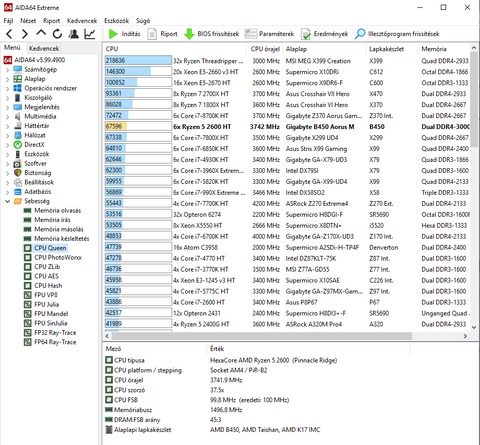The width and height of the screenshot is (480, 445).
Task: Select the Szoftver icon in tree
Action: (18, 163)
